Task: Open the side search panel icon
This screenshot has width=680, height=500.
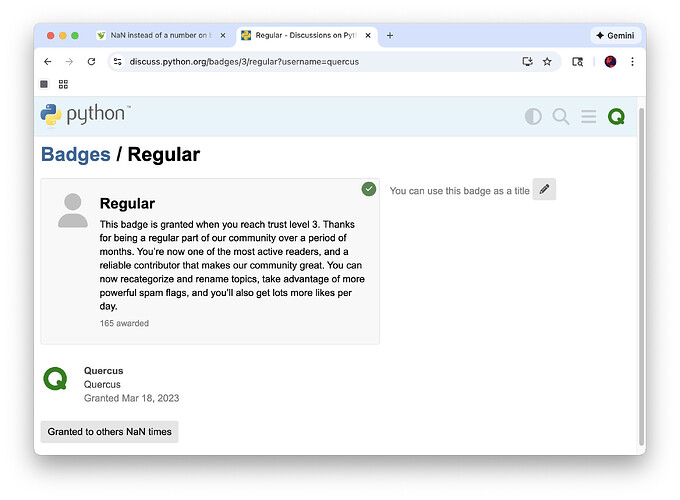Action: tap(577, 62)
